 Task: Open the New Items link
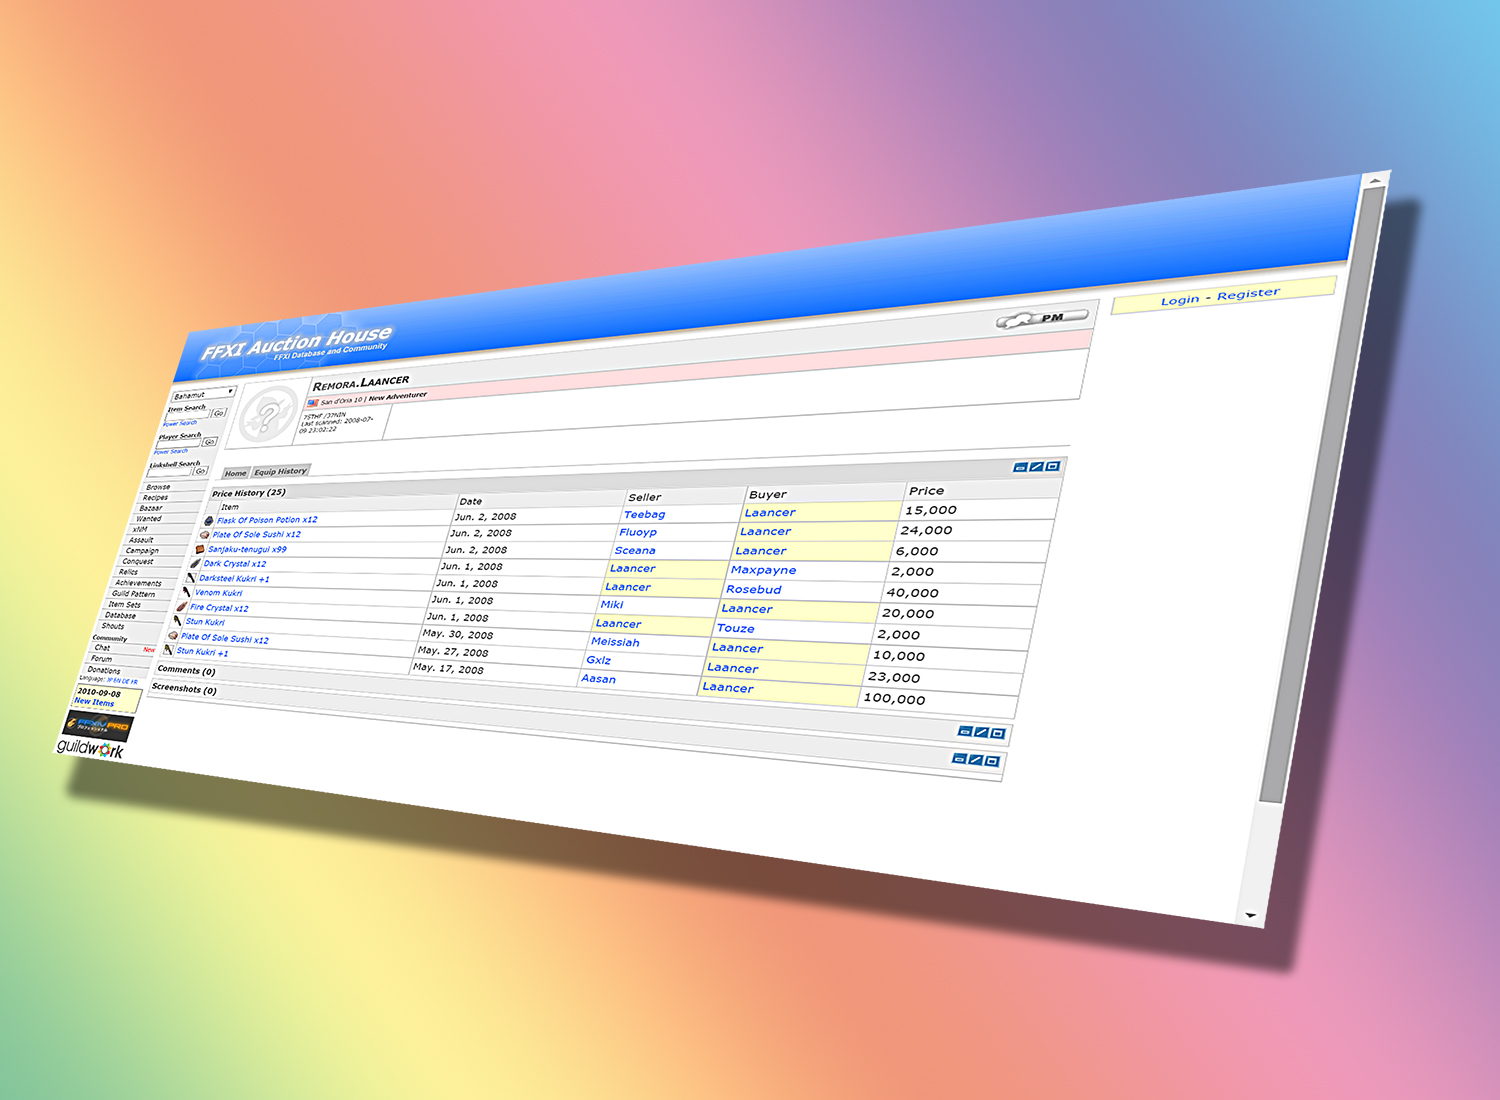tap(94, 702)
